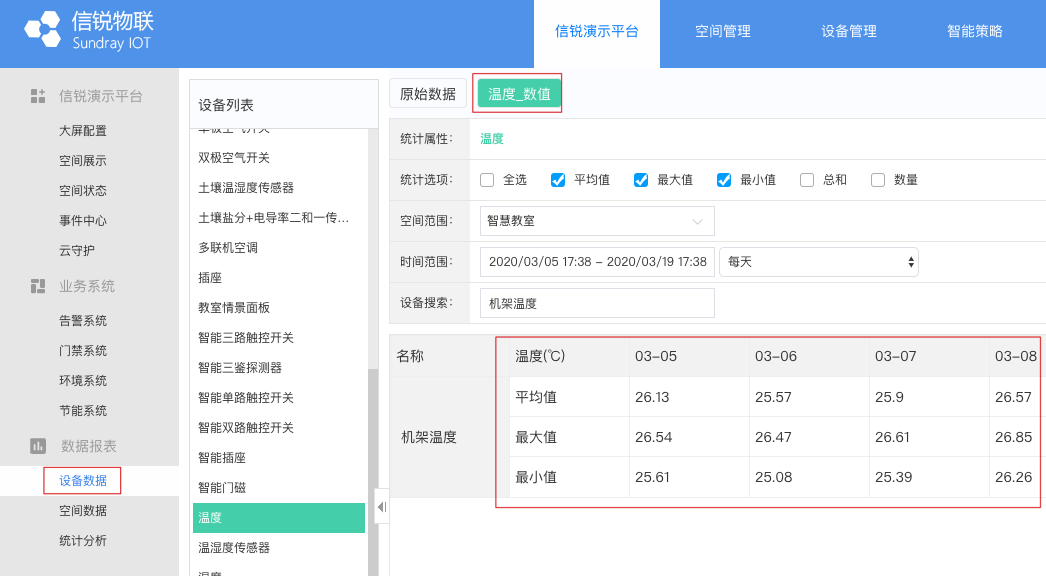1046x576 pixels.
Task: Open the 设备管理 top tab
Action: (x=849, y=31)
